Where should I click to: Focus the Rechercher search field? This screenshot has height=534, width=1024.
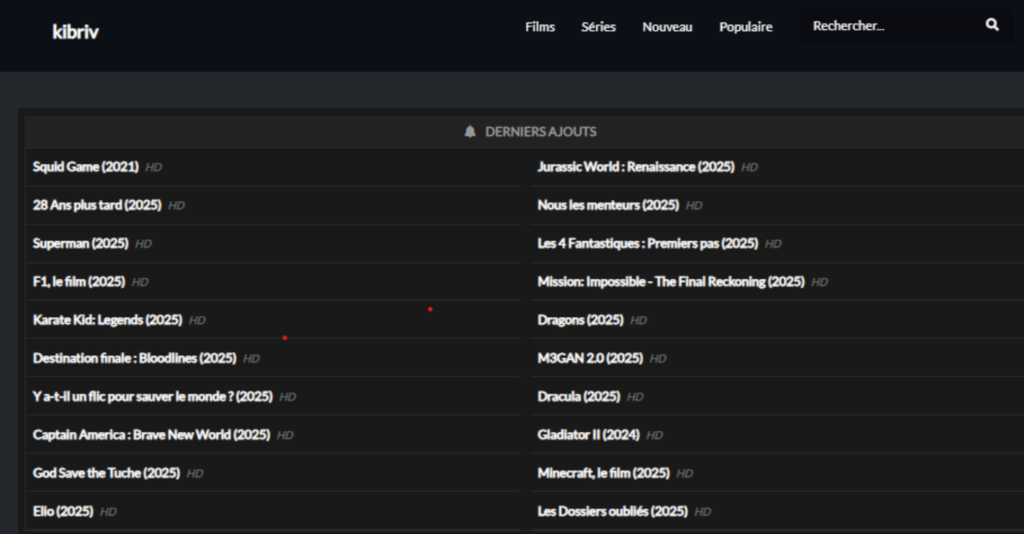[890, 26]
